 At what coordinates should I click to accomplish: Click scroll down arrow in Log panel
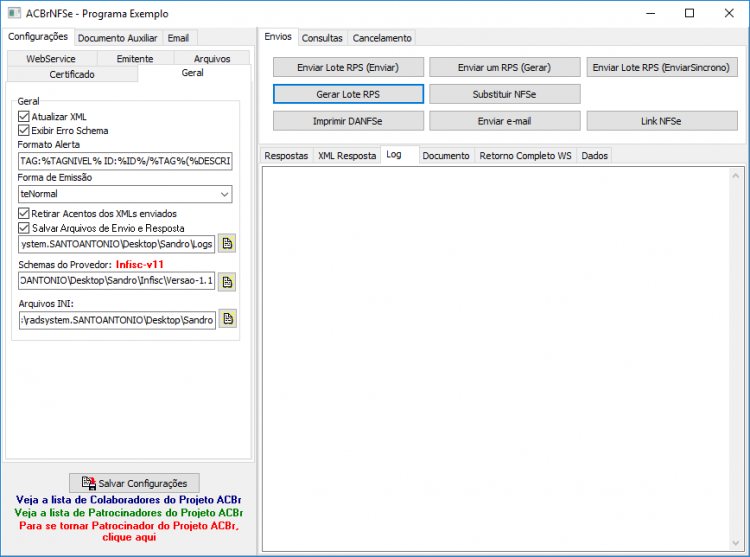[x=736, y=543]
